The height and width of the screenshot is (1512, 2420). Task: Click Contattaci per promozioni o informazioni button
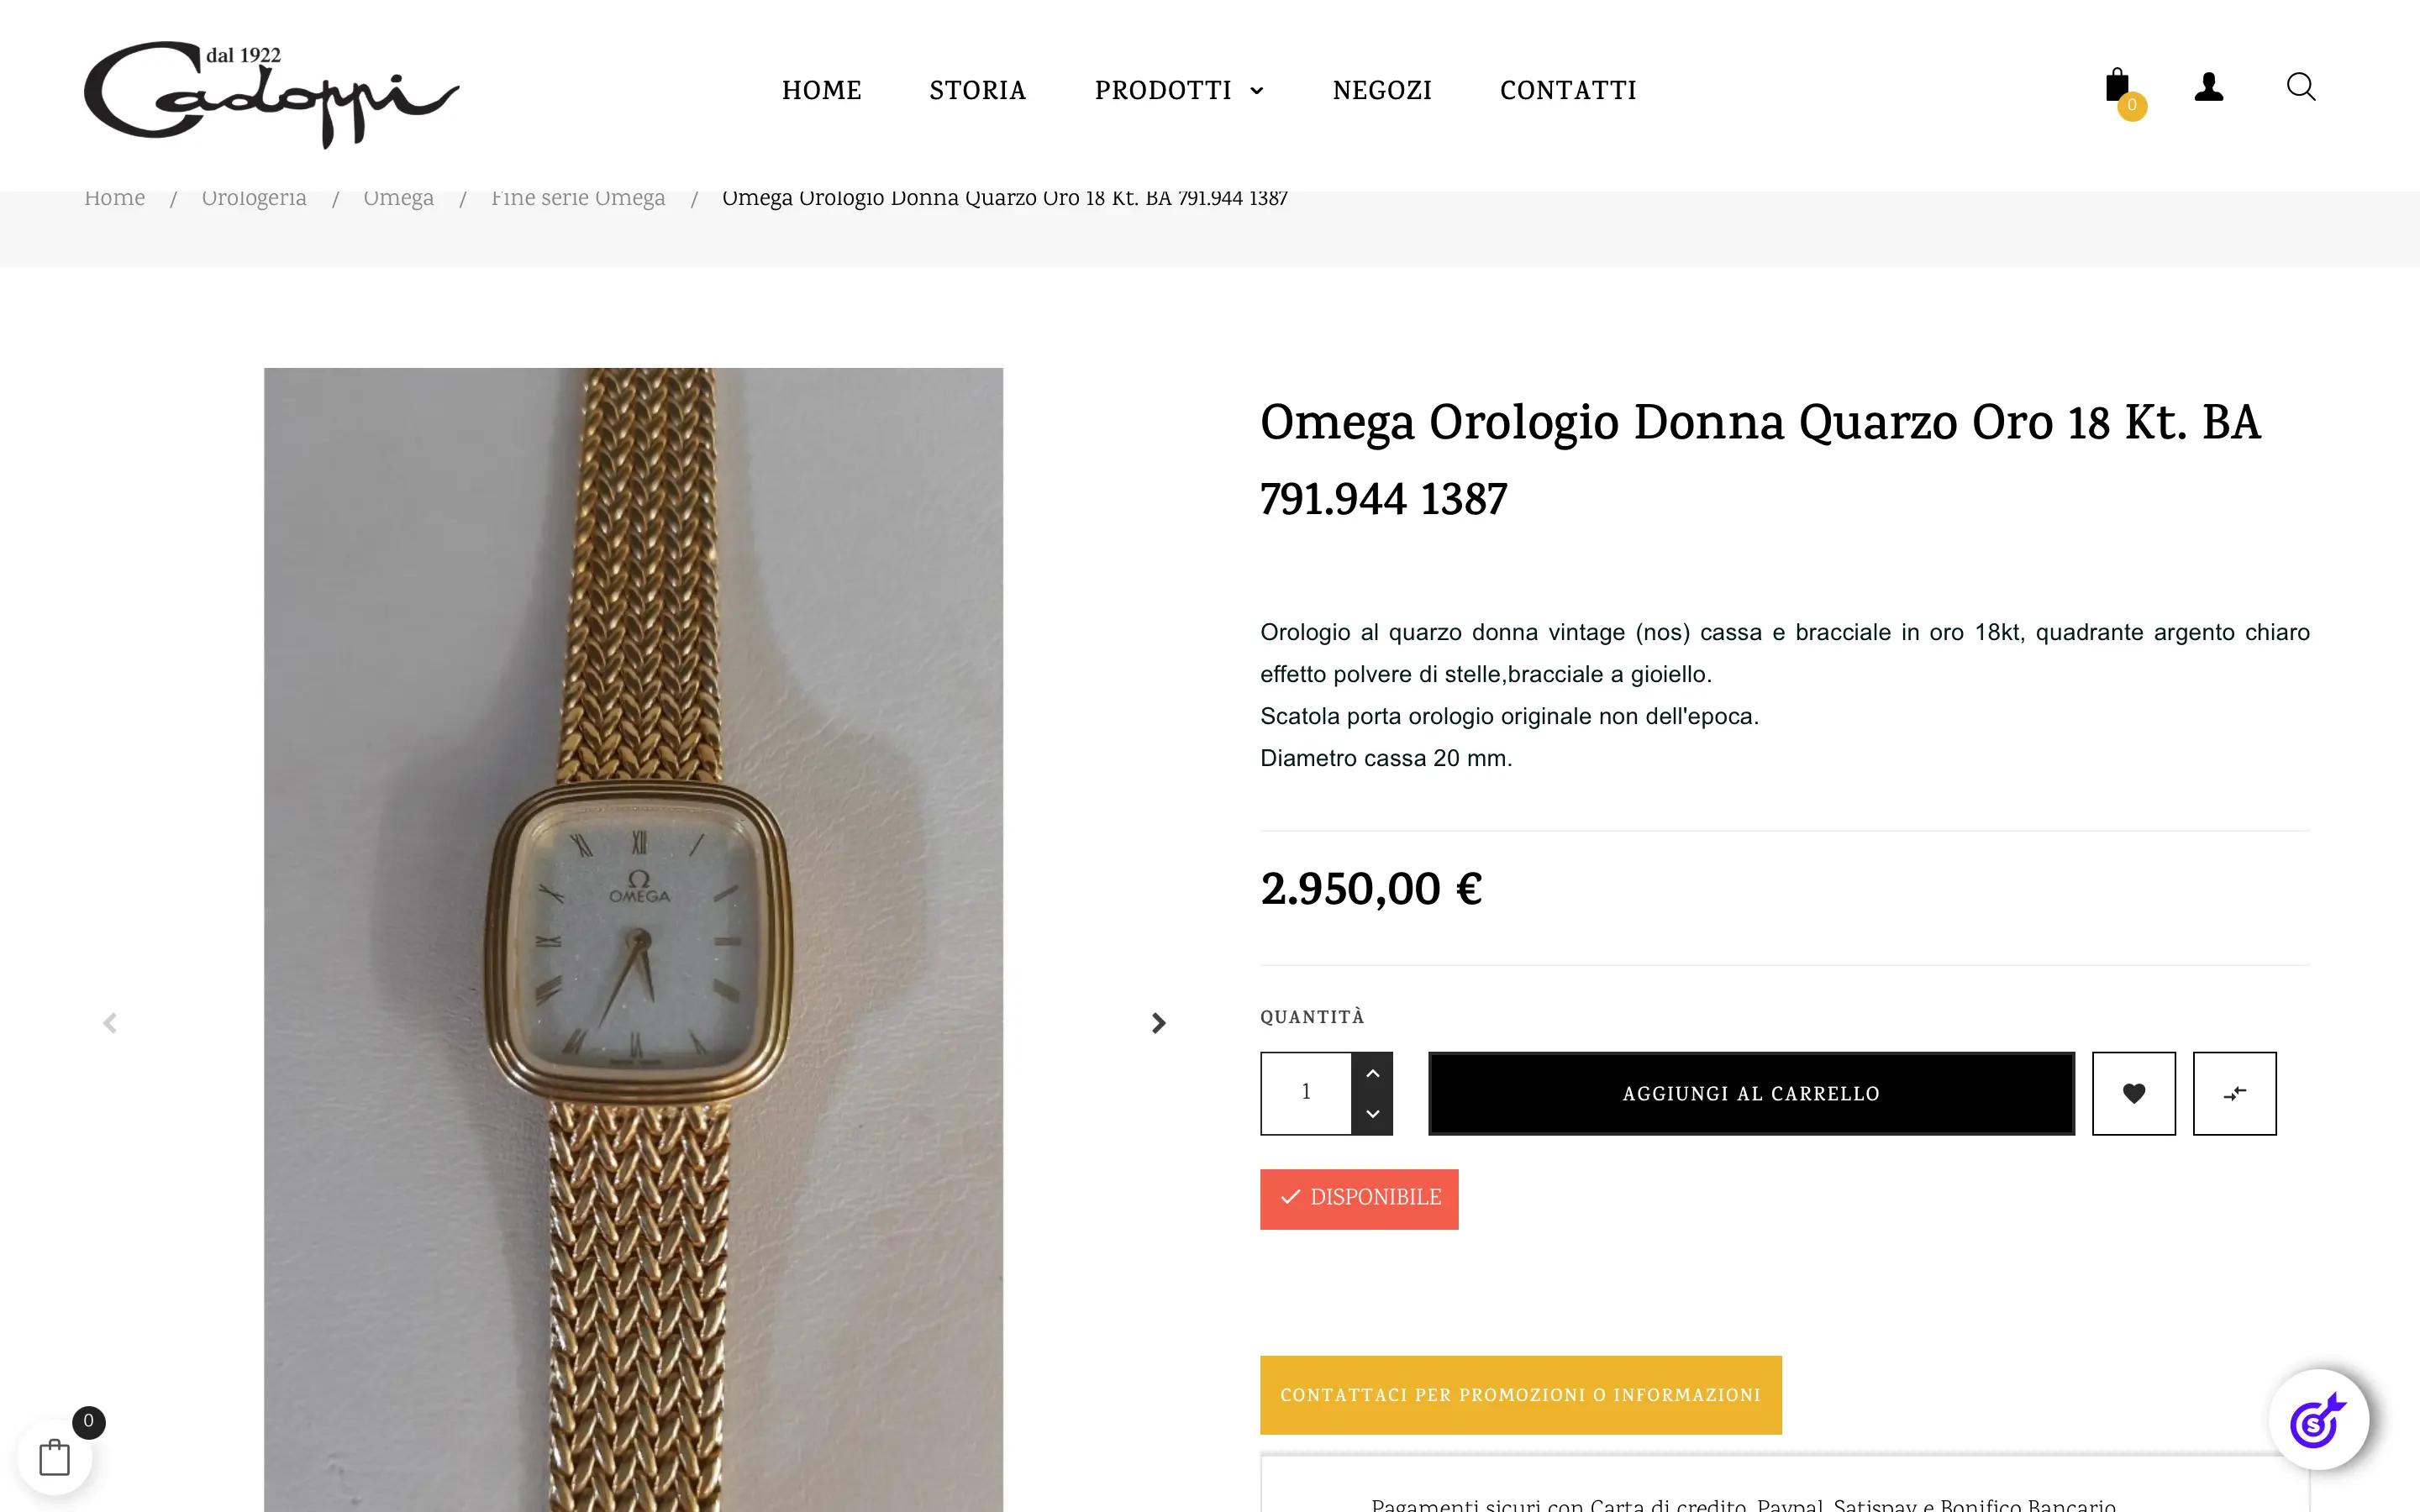(1520, 1395)
